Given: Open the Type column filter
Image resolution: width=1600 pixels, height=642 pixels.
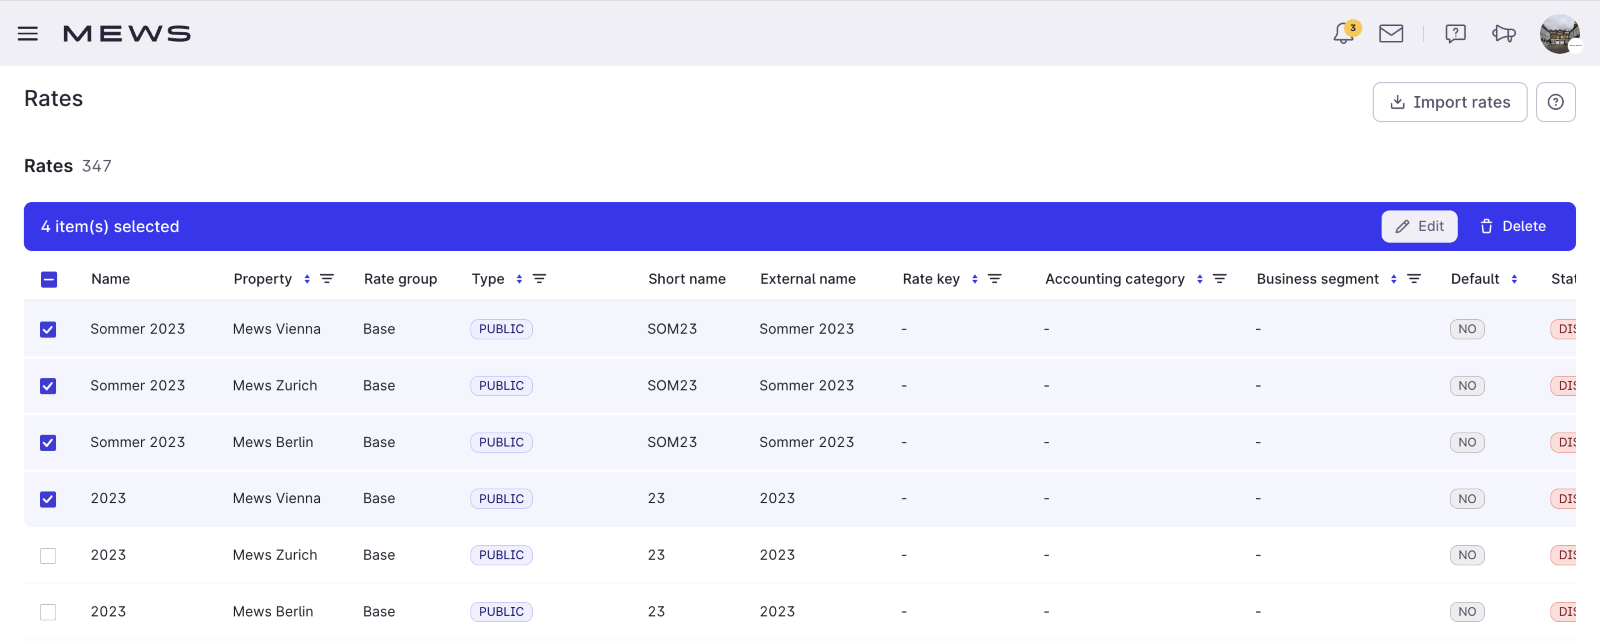Looking at the screenshot, I should 539,279.
